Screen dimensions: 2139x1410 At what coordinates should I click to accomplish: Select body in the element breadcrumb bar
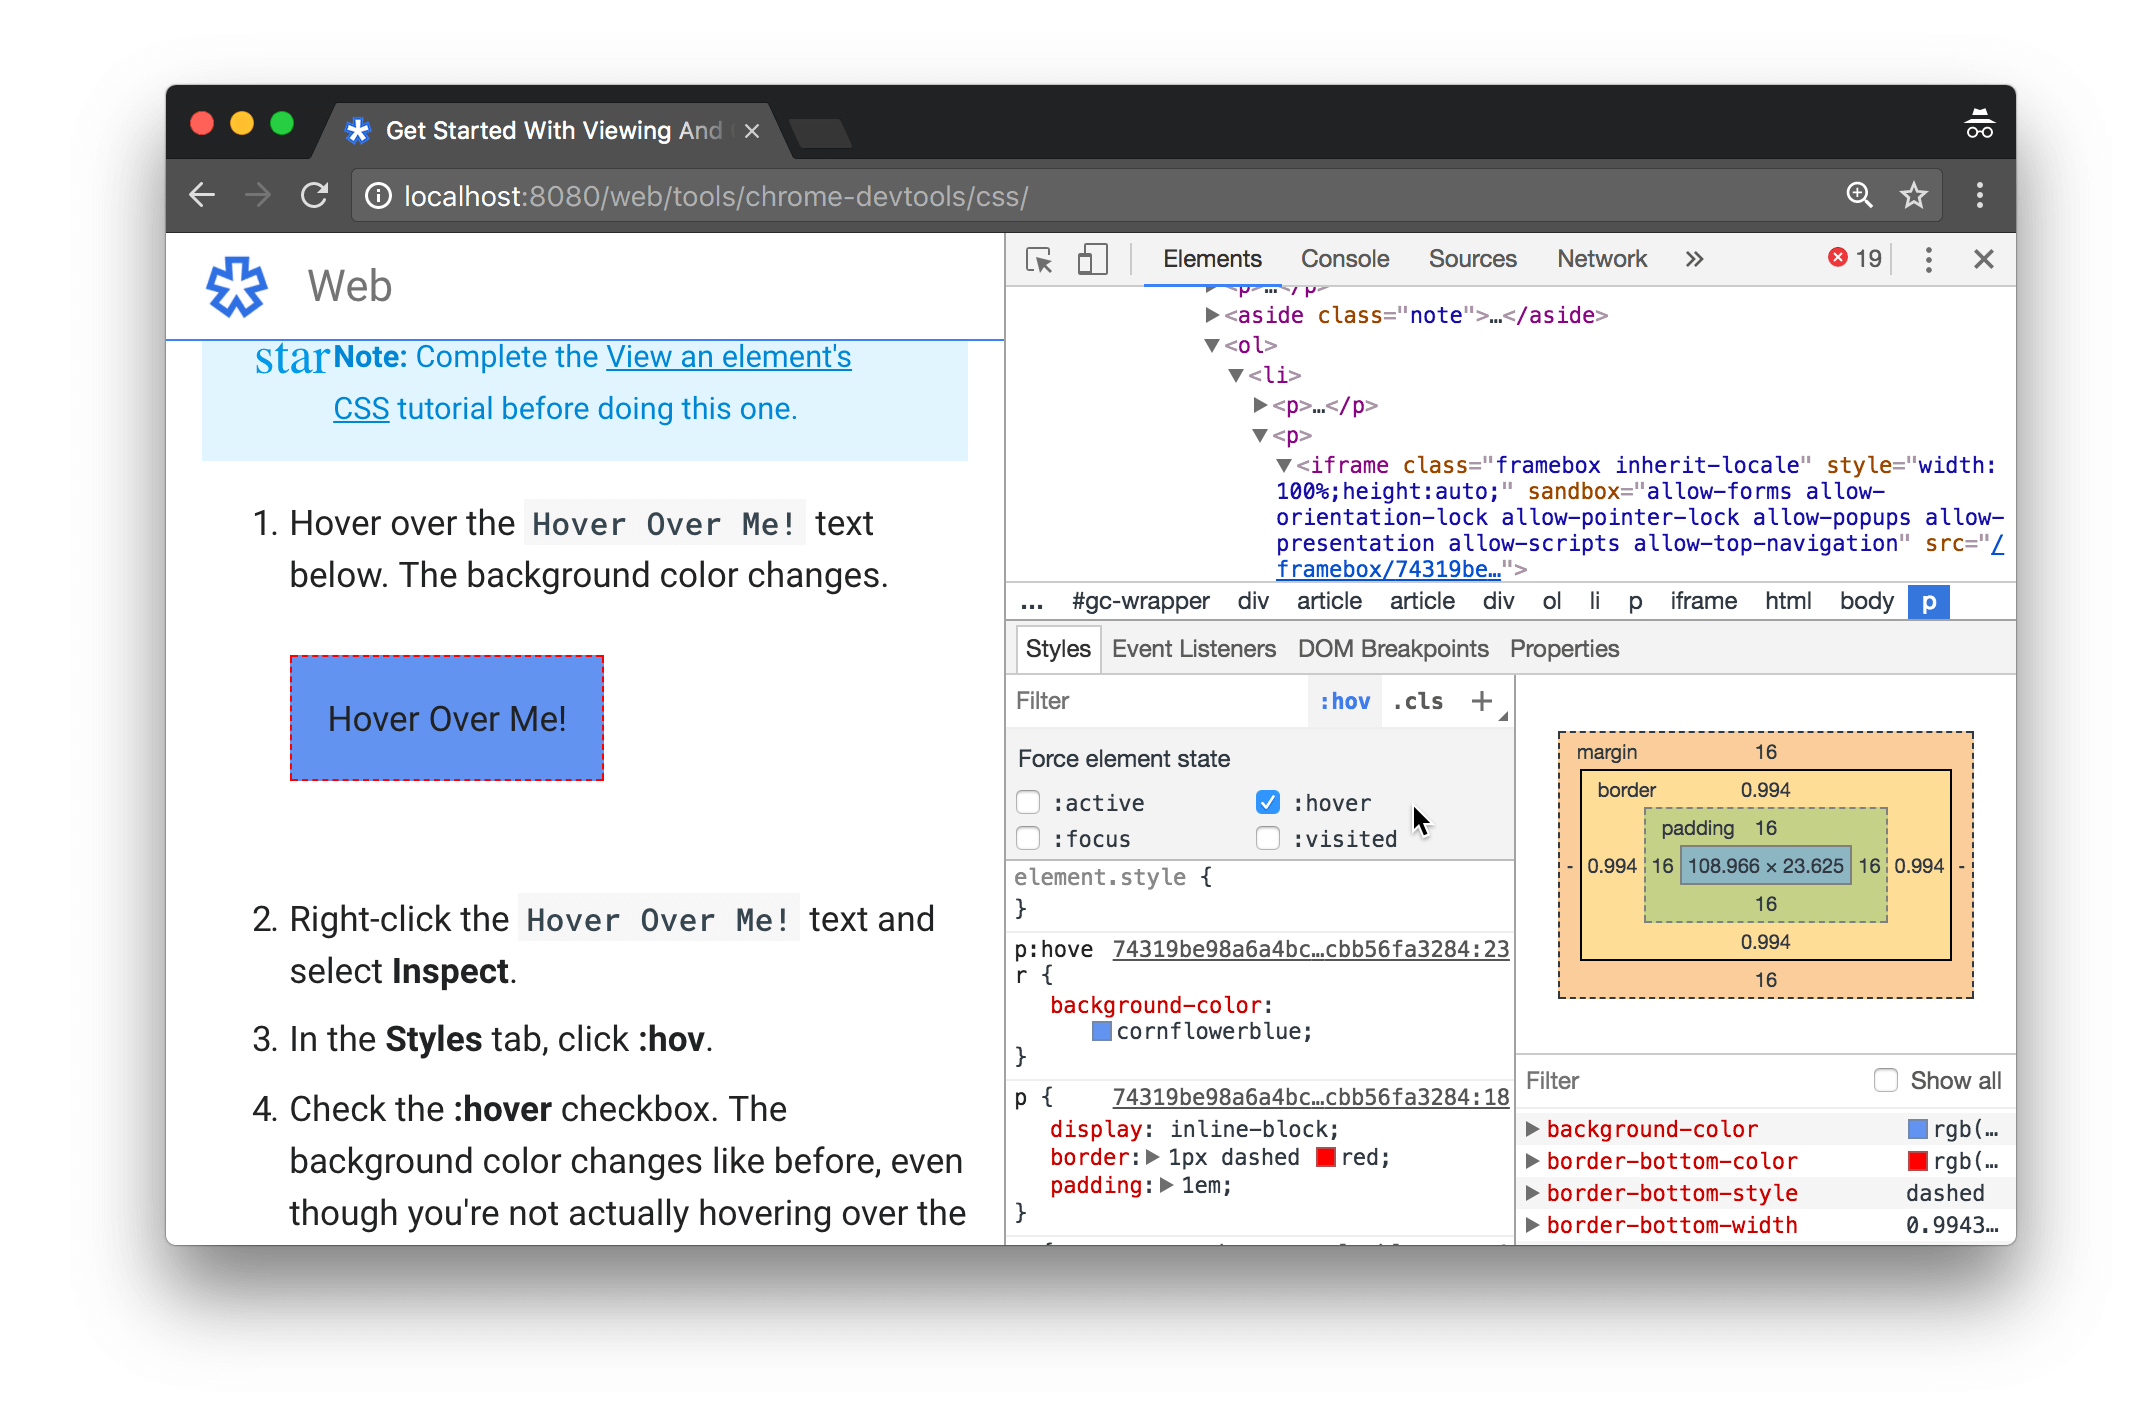click(x=1864, y=601)
